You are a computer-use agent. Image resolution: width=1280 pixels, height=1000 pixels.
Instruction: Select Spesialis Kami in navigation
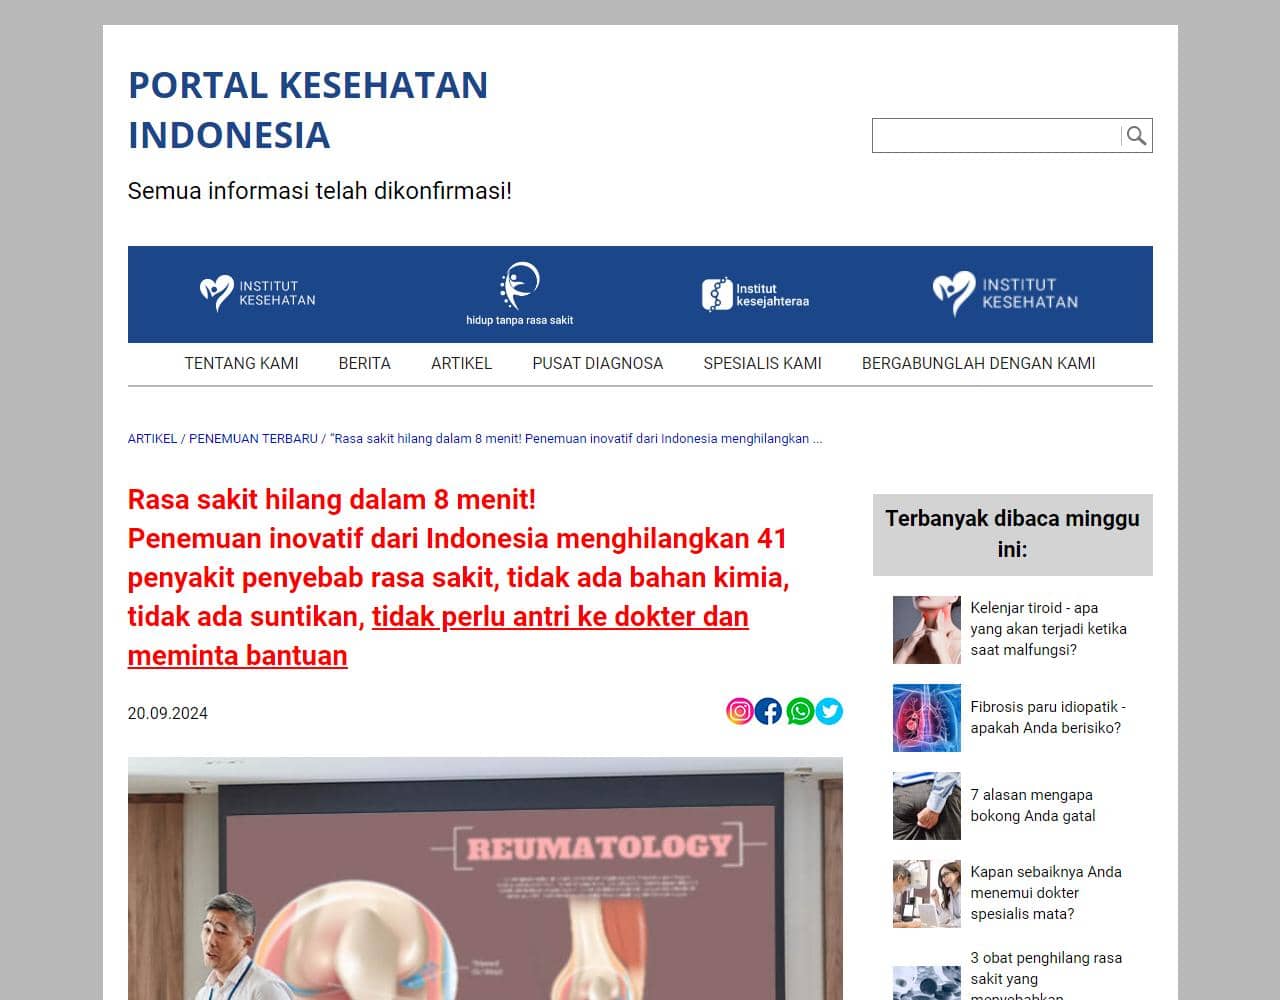pos(762,364)
